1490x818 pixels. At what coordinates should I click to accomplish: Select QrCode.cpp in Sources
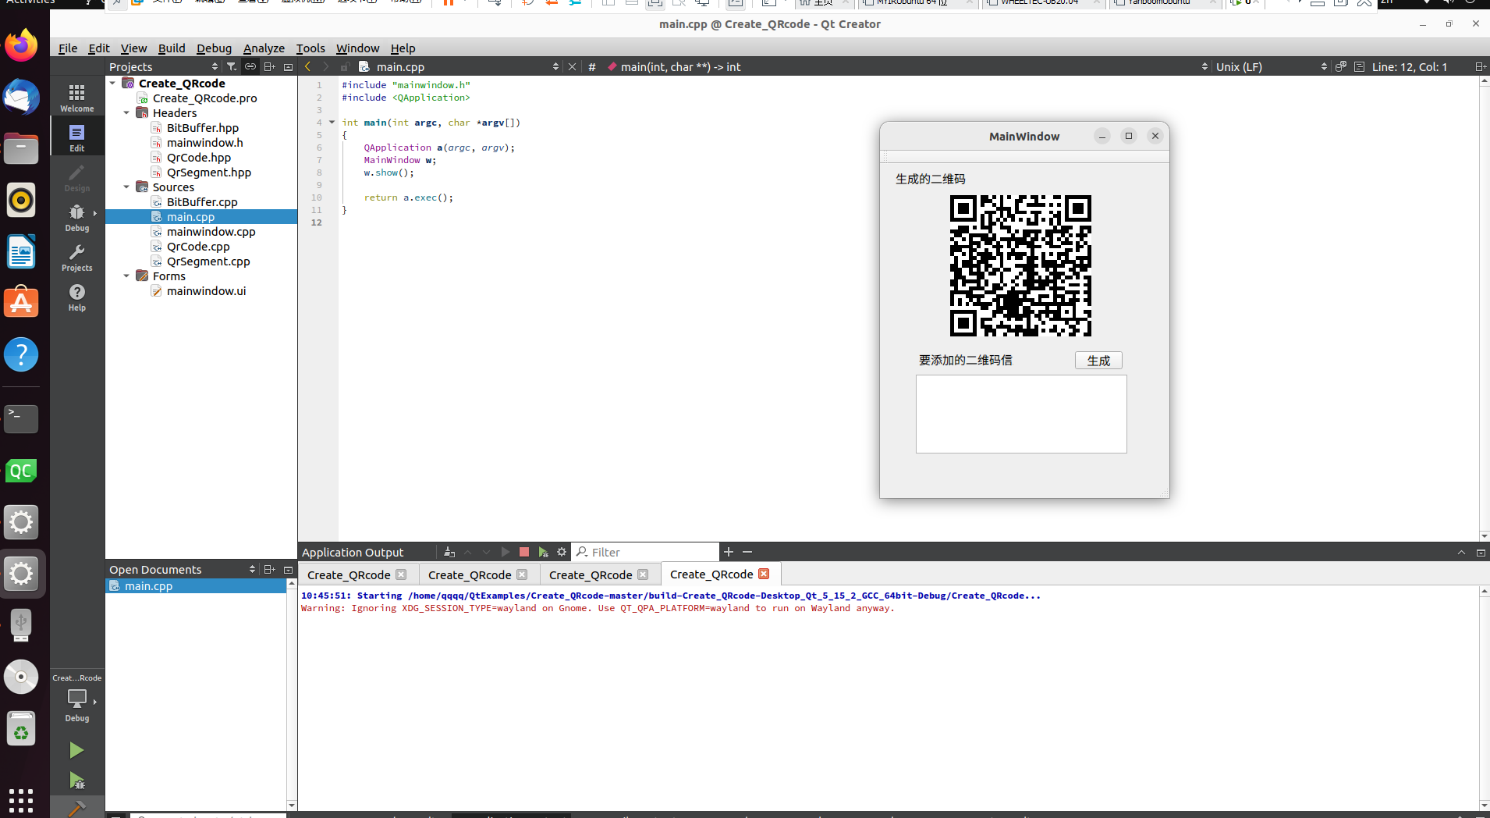point(198,247)
